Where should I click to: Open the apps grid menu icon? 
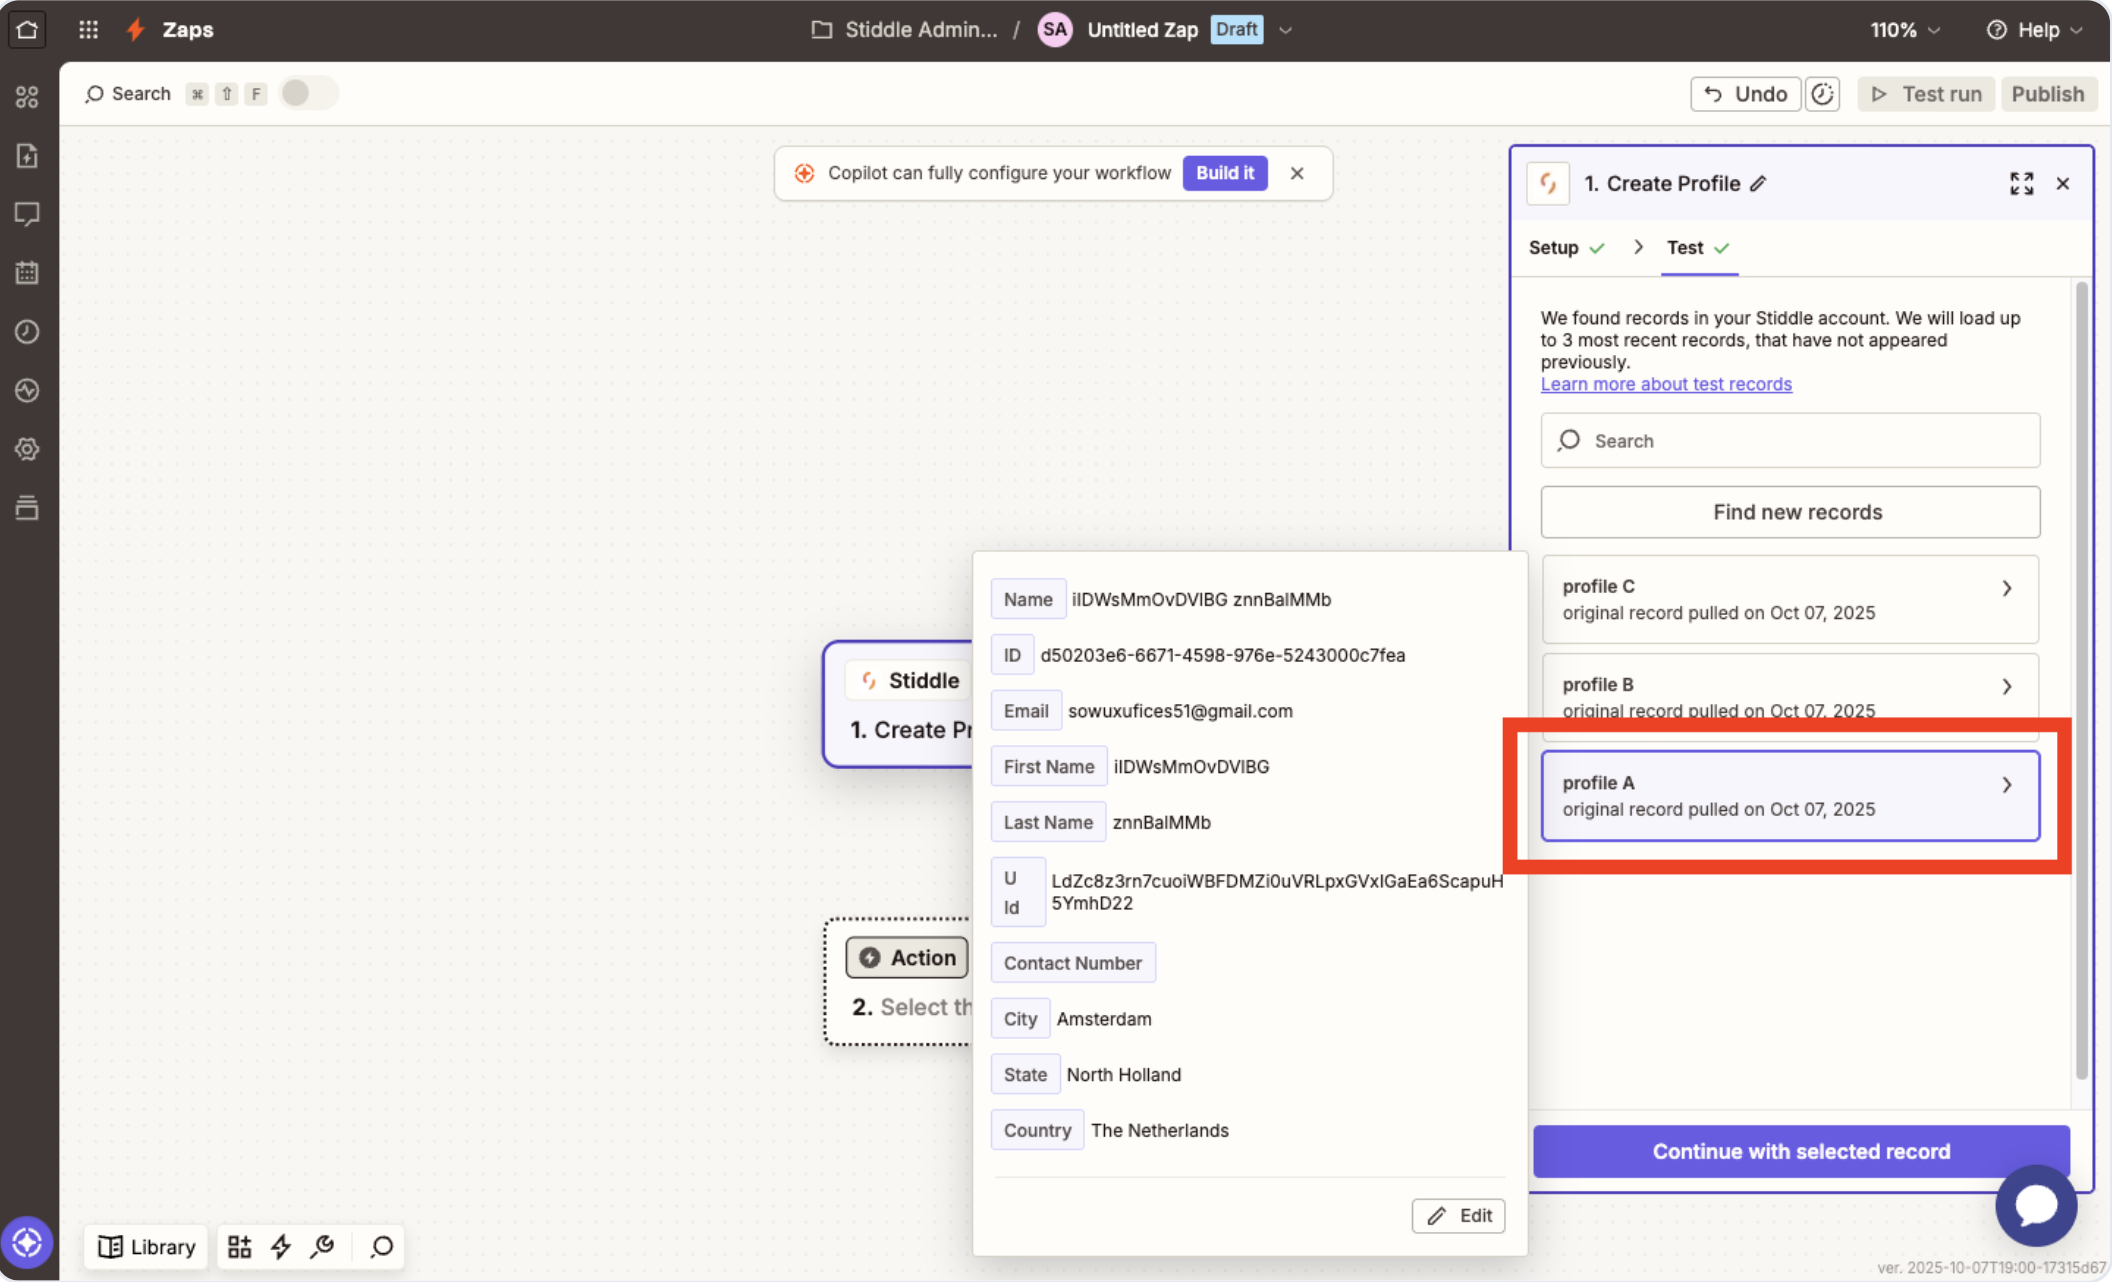point(88,29)
